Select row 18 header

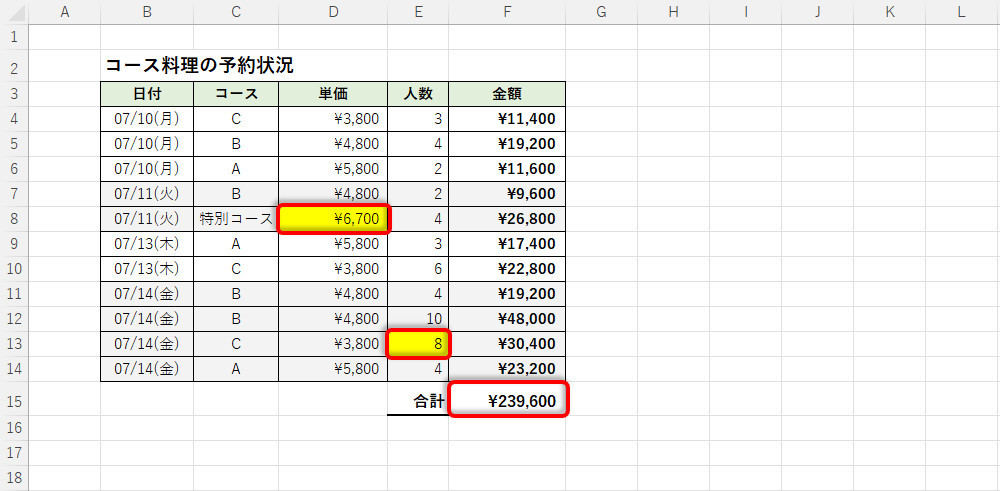[14, 478]
